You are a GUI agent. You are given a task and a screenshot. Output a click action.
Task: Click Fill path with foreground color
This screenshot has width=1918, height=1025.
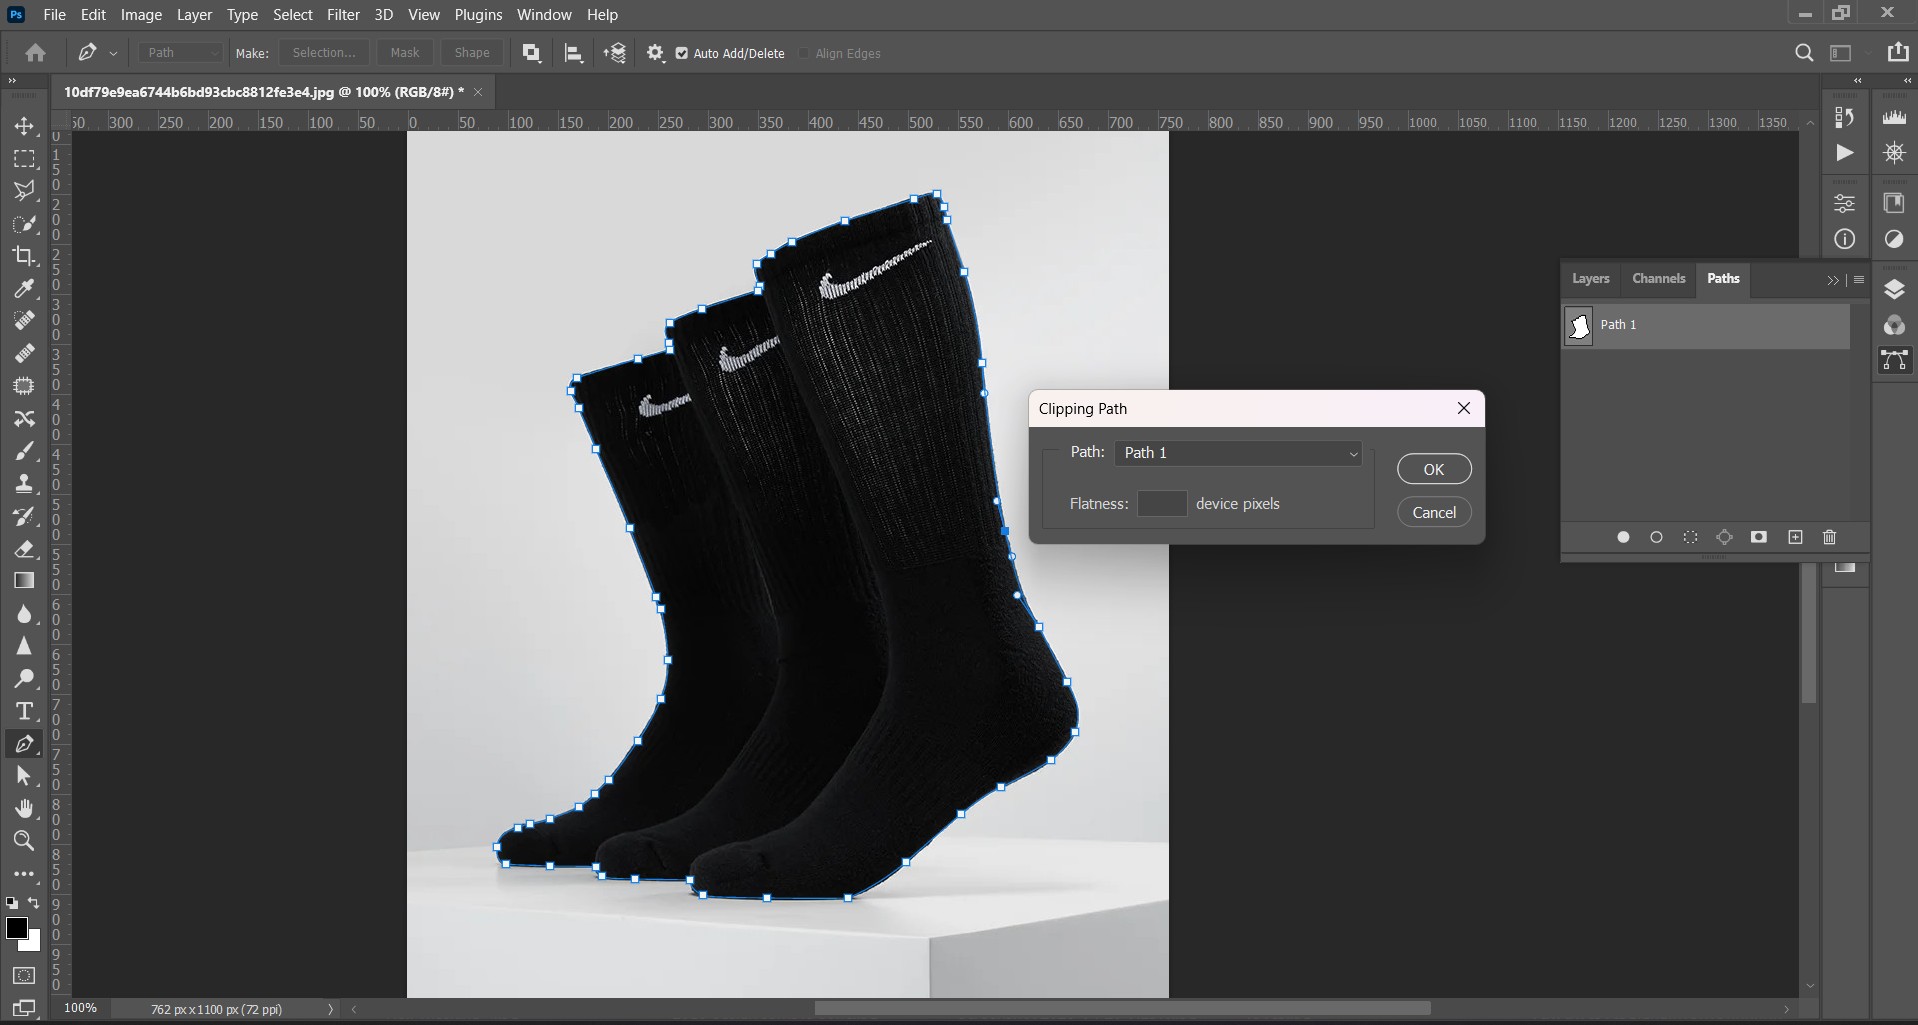pos(1623,537)
